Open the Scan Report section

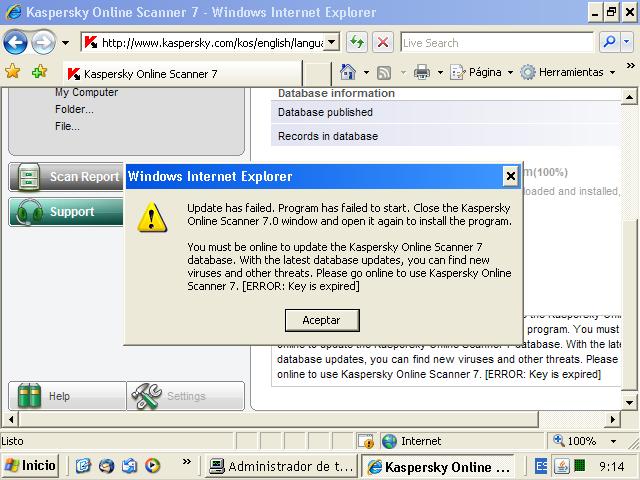[66, 177]
